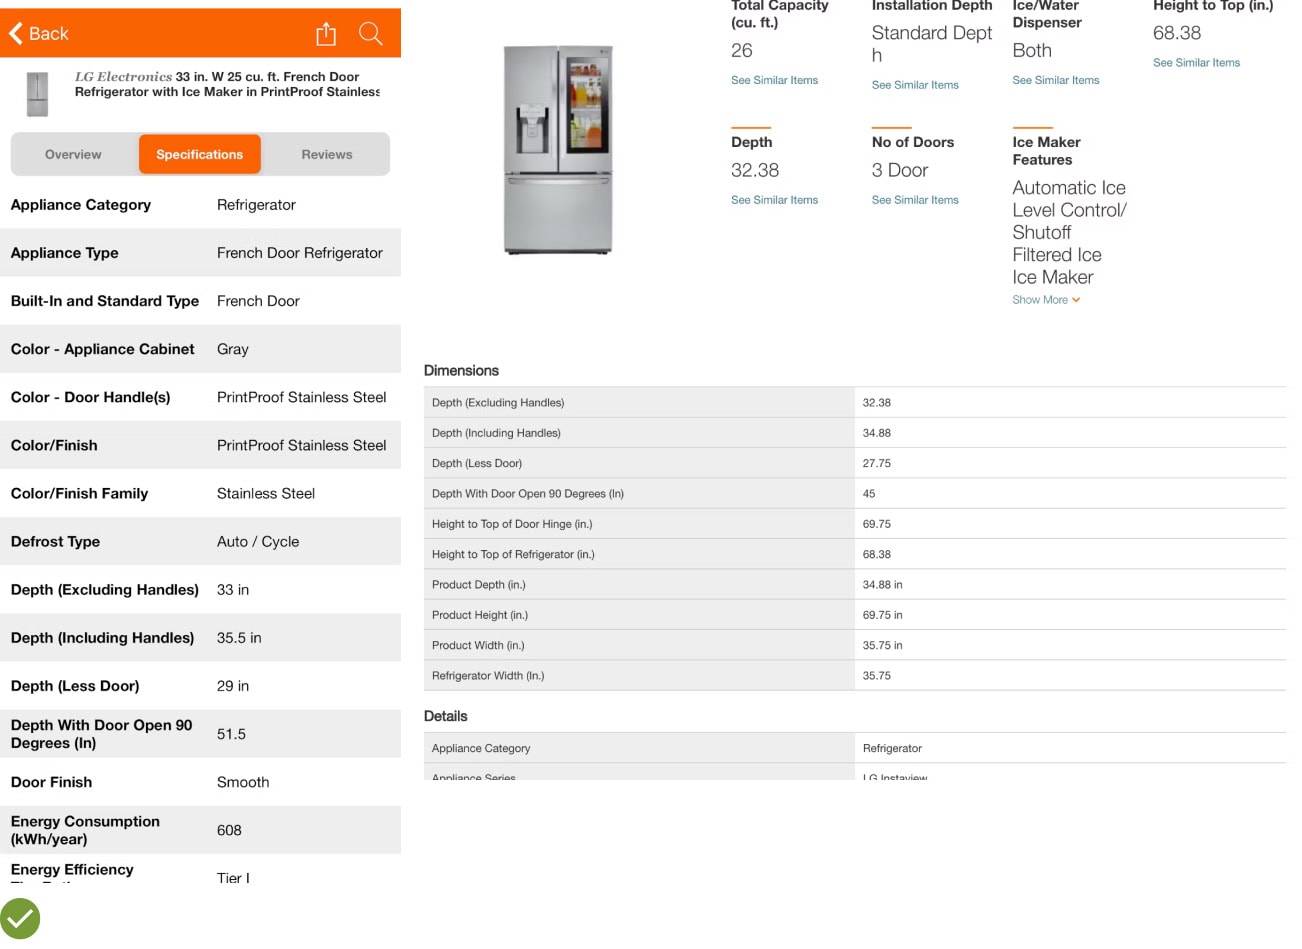Viewport: 1302px width, 949px height.
Task: Click the large LG refrigerator product image
Action: tap(558, 150)
